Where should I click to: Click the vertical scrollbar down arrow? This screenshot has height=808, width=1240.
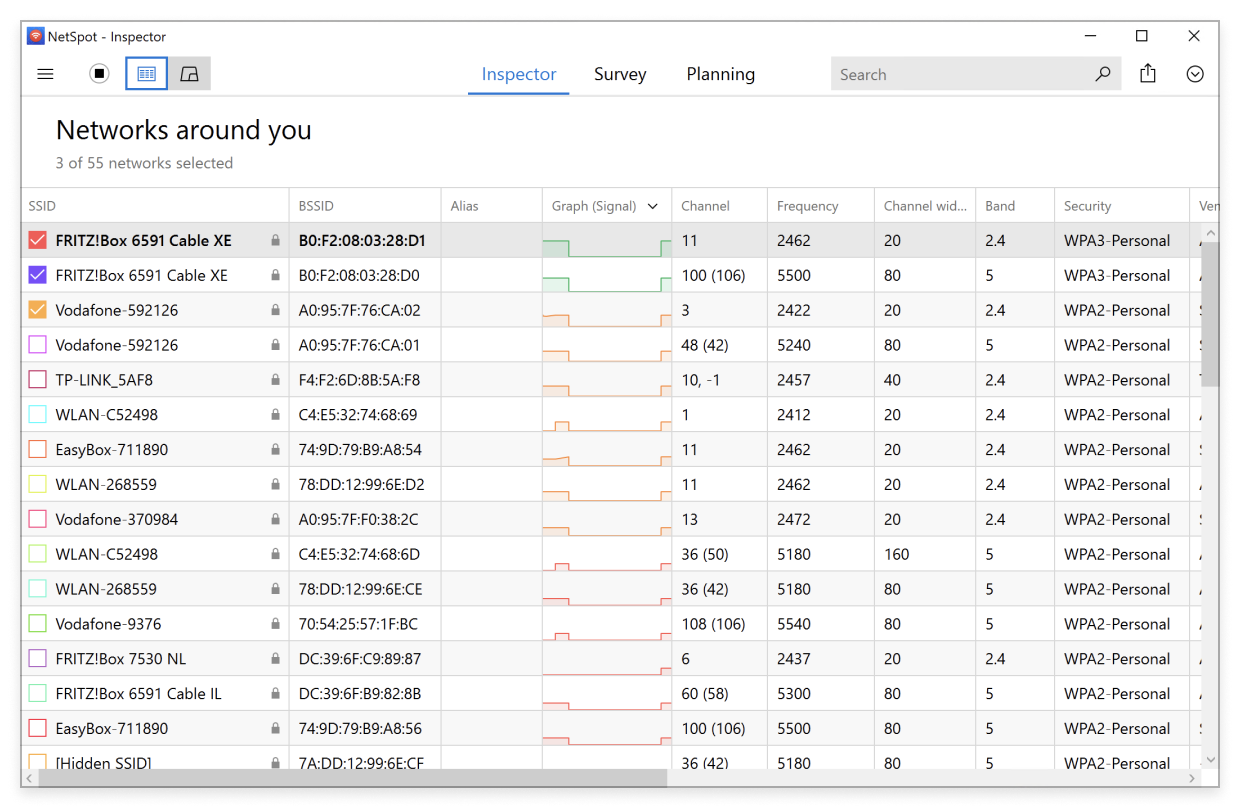(x=1210, y=760)
